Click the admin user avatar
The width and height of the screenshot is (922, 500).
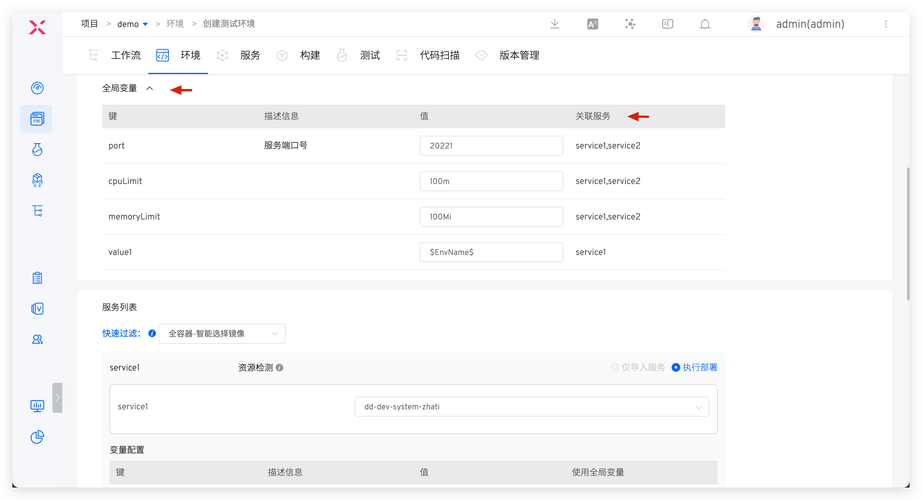click(756, 24)
